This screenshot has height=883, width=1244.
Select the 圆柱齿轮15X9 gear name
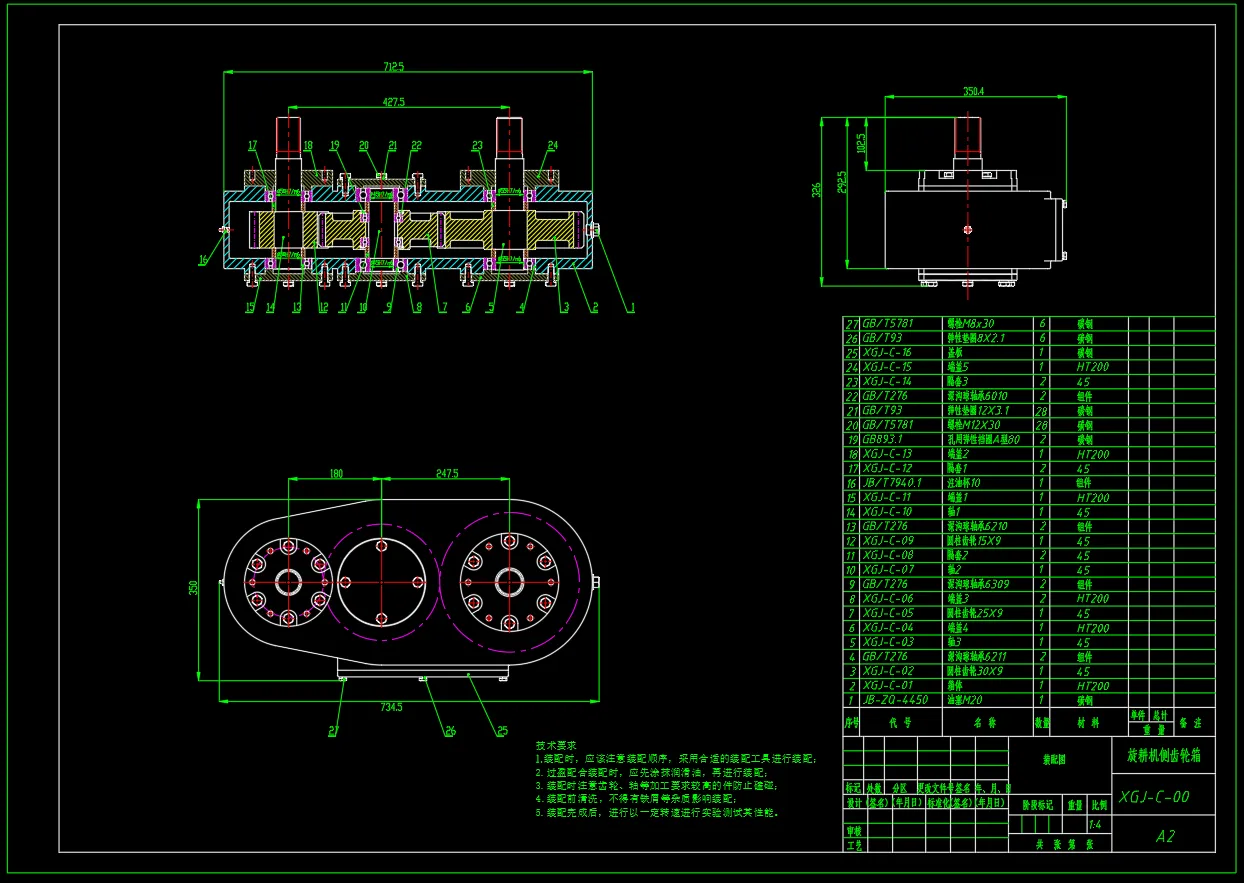coord(974,541)
